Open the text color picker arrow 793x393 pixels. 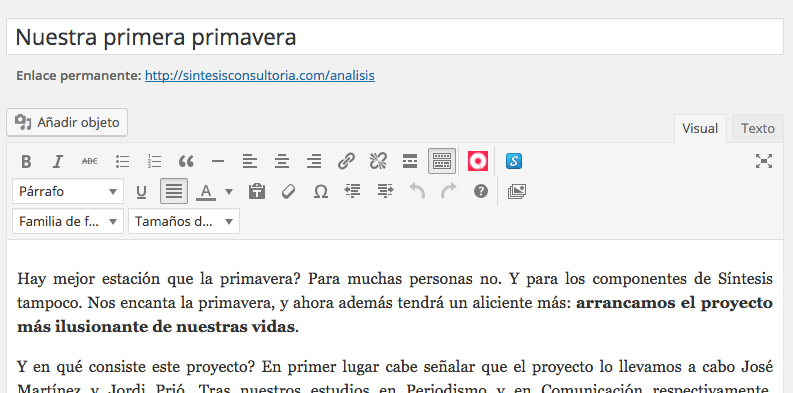click(229, 192)
